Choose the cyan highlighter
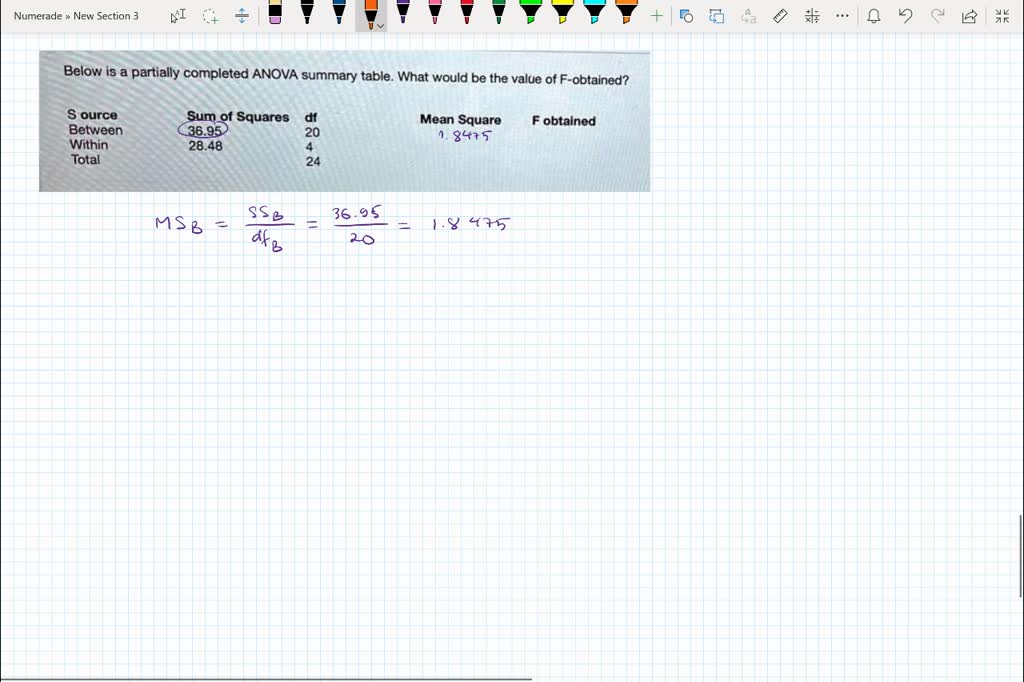Image resolution: width=1024 pixels, height=682 pixels. [x=594, y=12]
